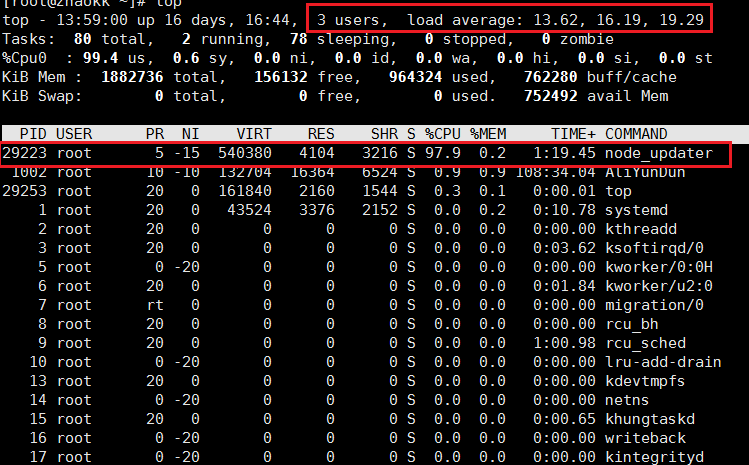Image resolution: width=749 pixels, height=465 pixels.
Task: Click the %MEM column header
Action: 488,134
